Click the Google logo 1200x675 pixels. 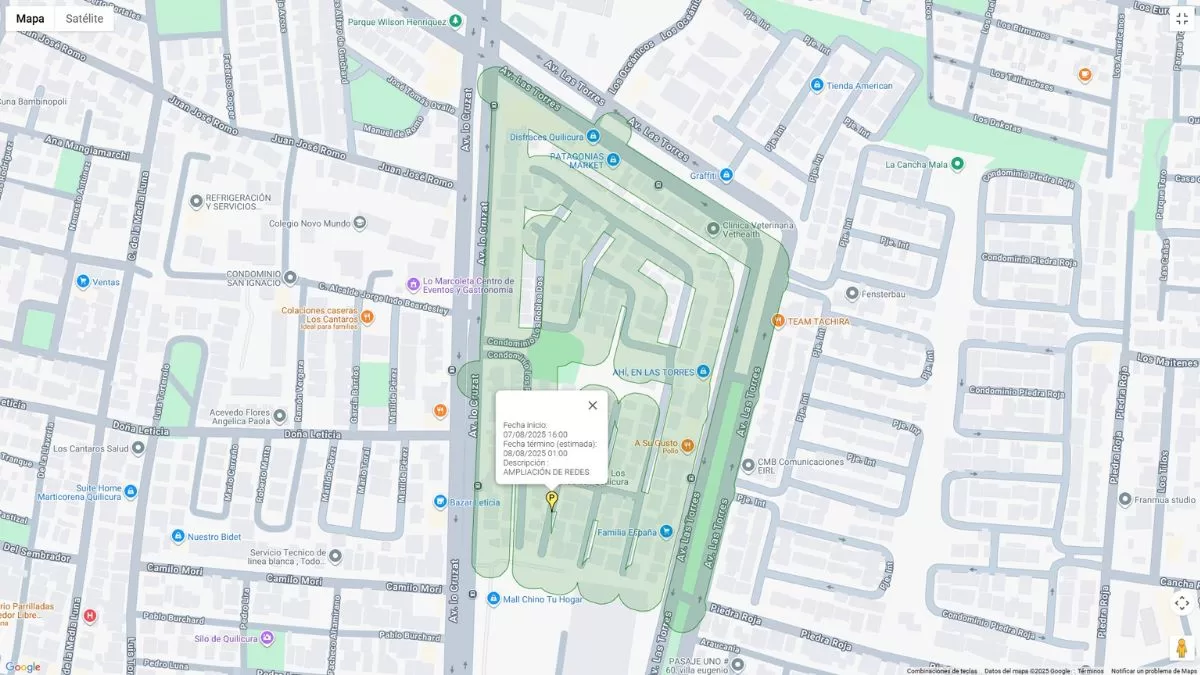22,667
